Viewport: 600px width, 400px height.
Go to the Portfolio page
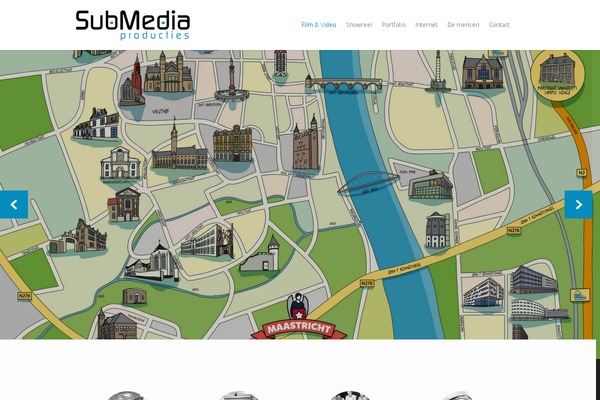point(393,24)
